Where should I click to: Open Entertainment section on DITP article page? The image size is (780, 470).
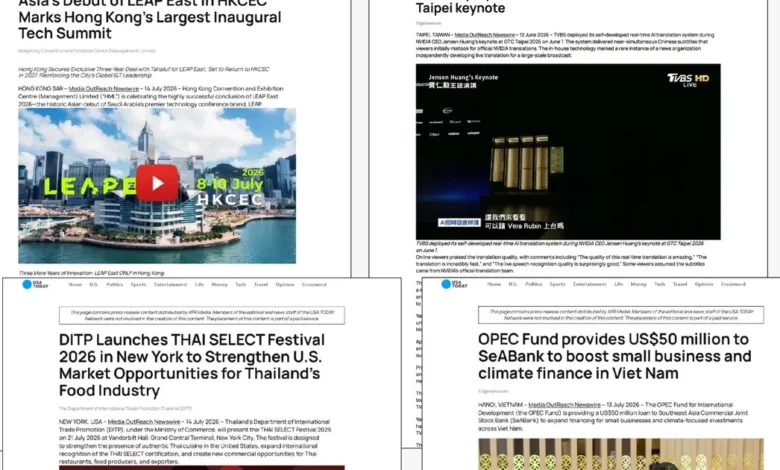[x=171, y=284]
